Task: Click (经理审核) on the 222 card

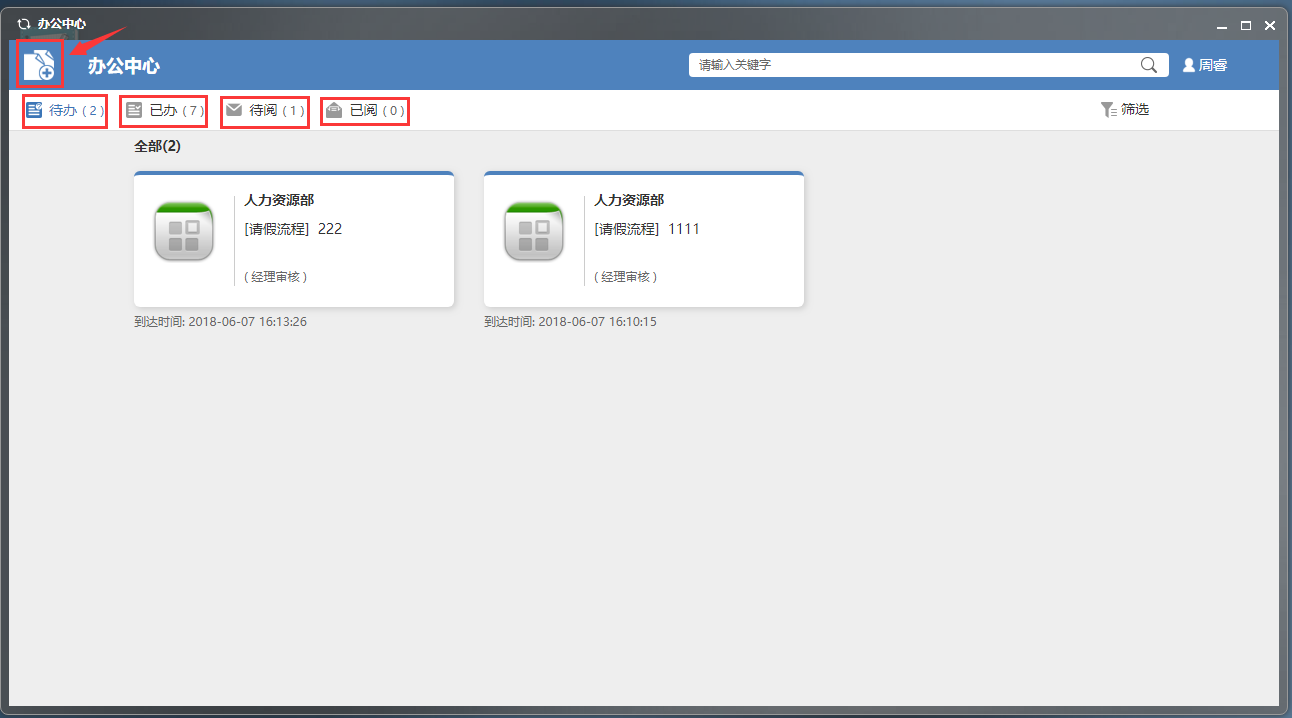Action: click(x=276, y=277)
